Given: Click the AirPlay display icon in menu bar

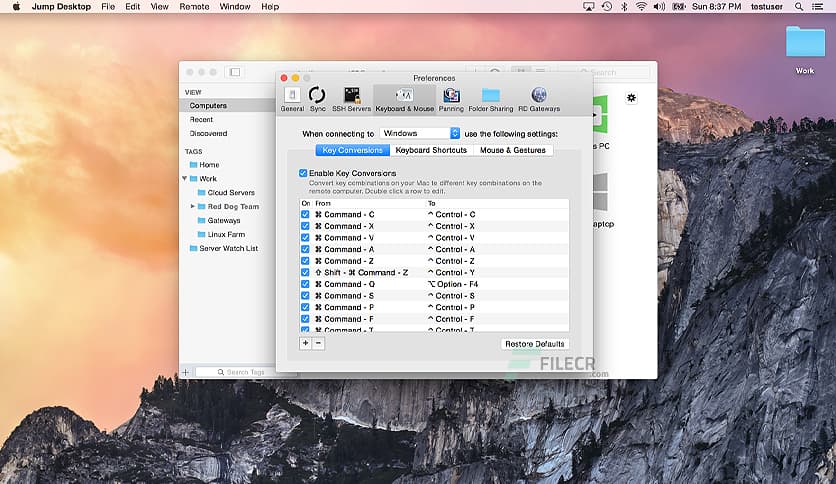Looking at the screenshot, I should 589,6.
